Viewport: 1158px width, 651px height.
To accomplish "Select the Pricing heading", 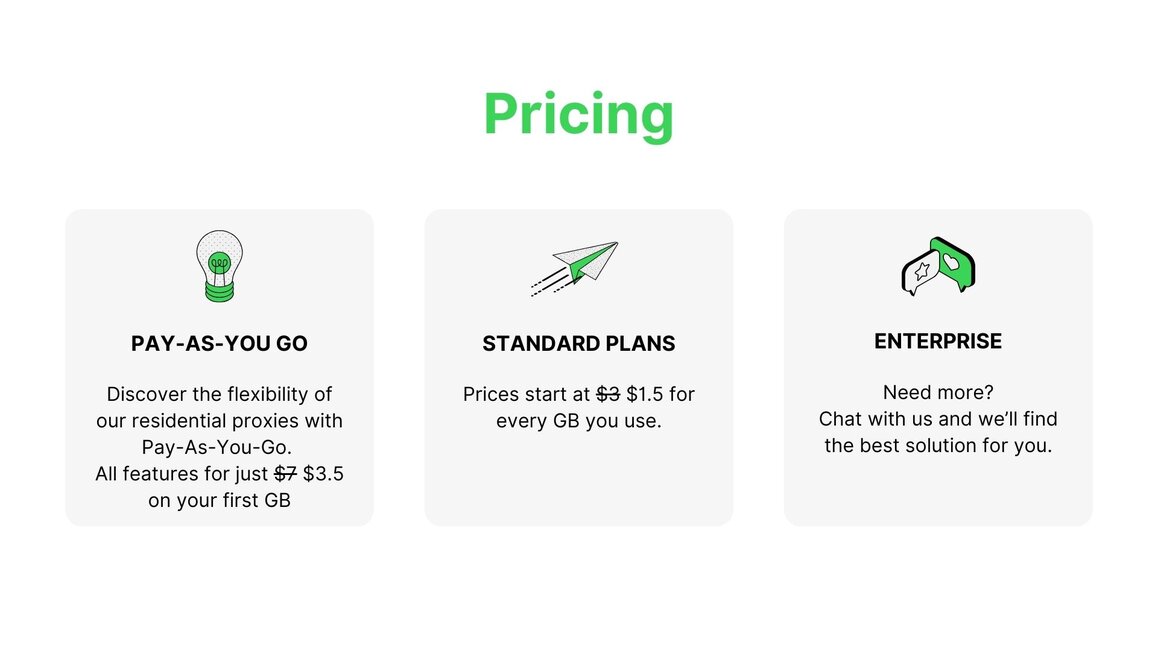I will click(x=579, y=114).
